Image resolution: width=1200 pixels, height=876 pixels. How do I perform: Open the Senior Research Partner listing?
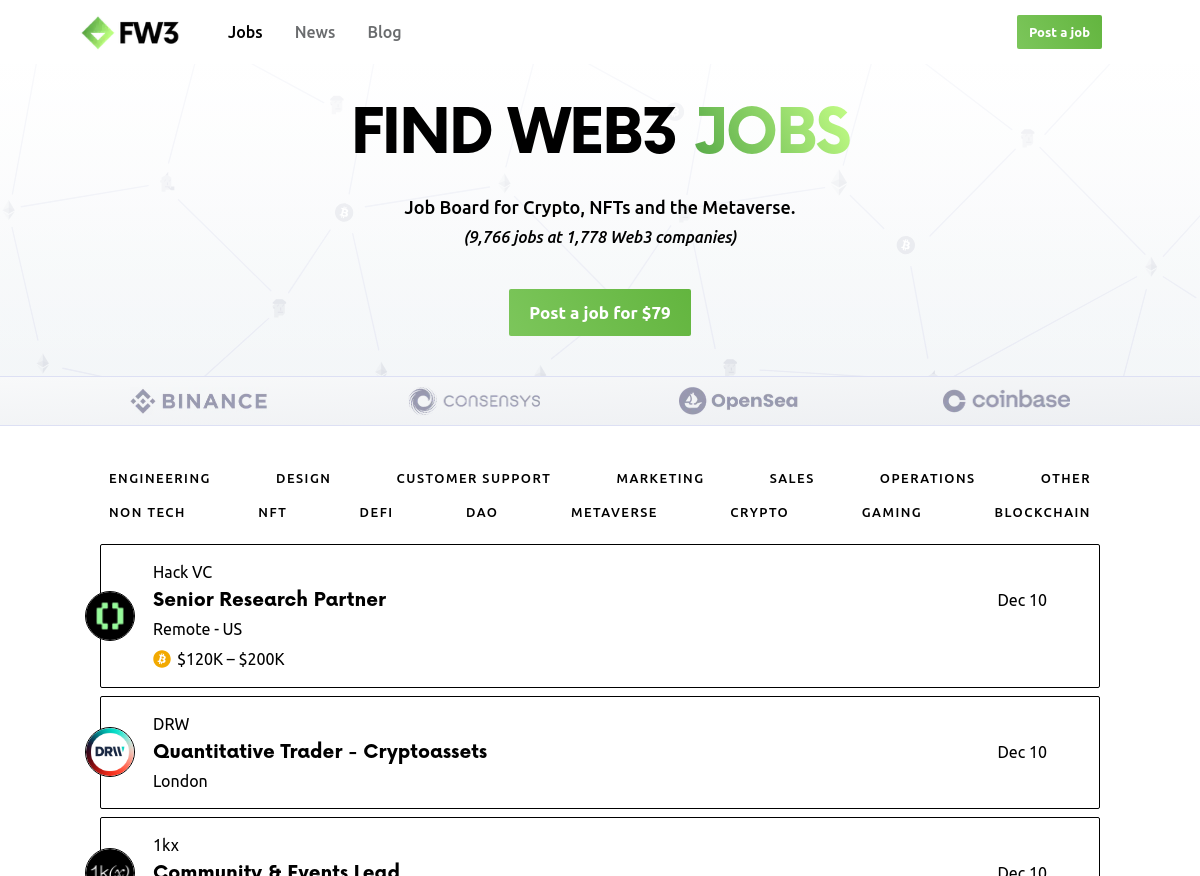coord(600,616)
